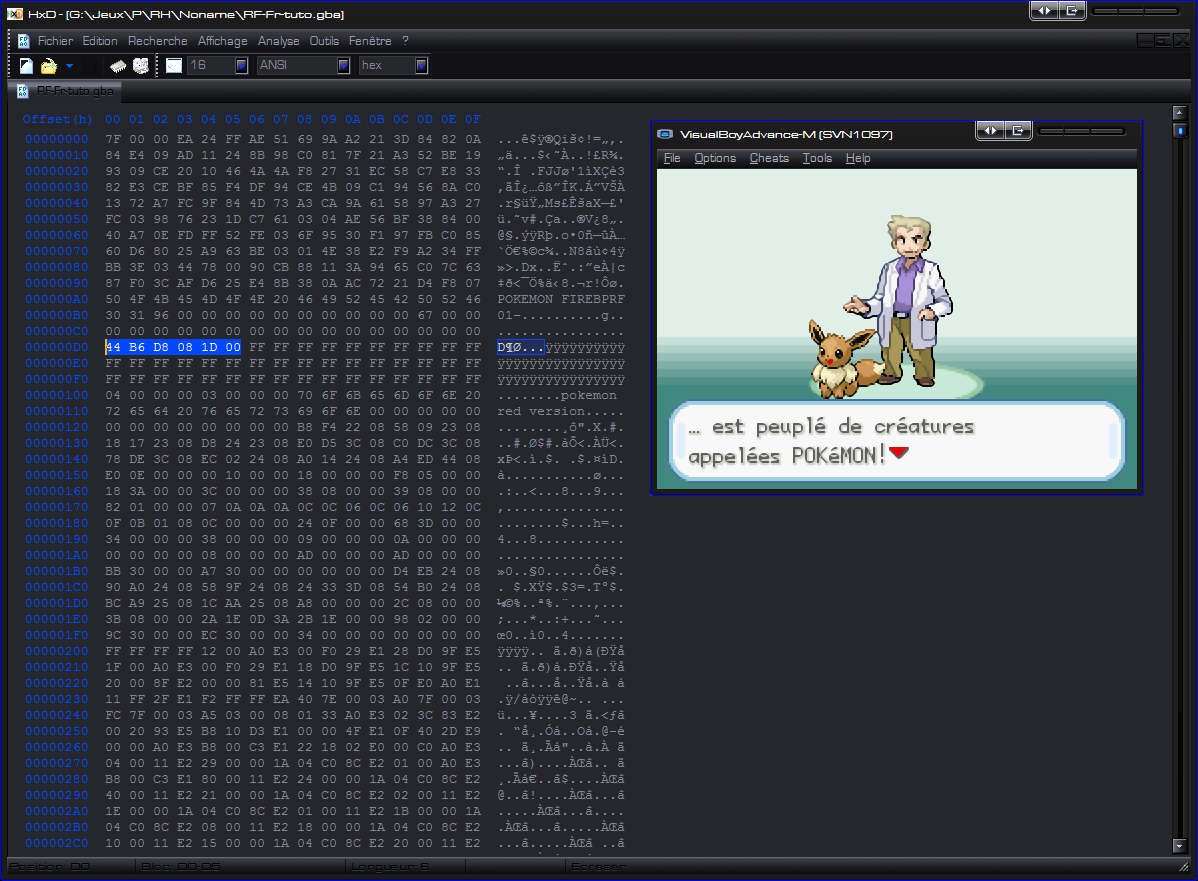
Task: Click the Offset(h) column header
Action: point(57,119)
